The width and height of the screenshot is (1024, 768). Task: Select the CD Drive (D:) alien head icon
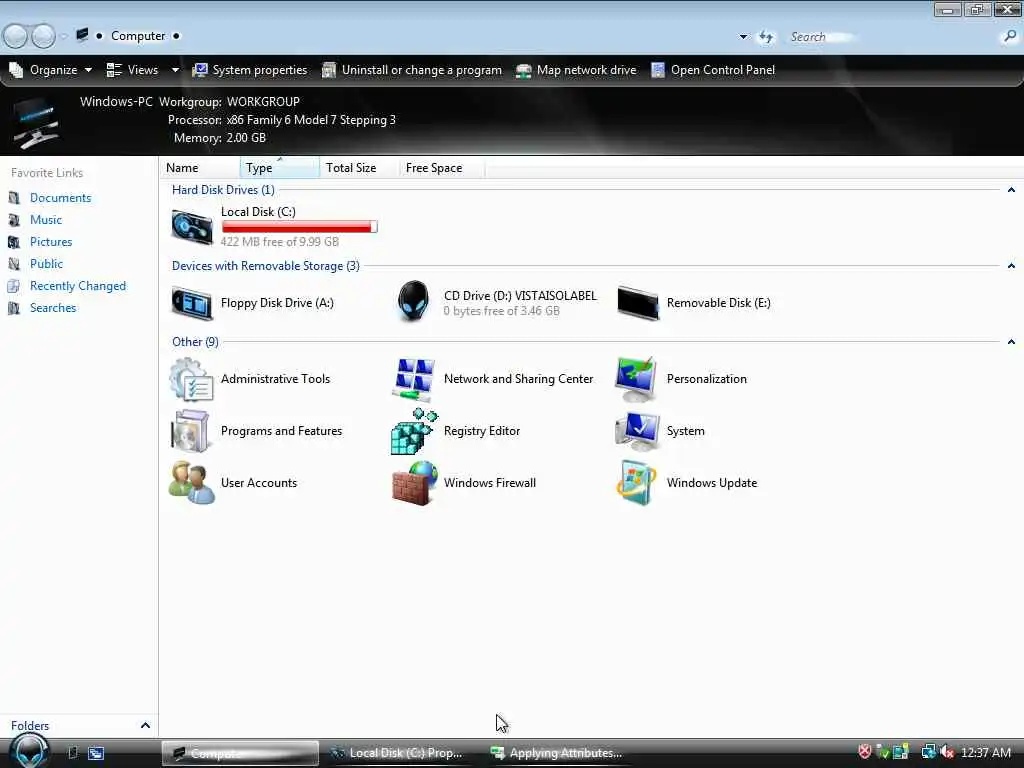pyautogui.click(x=413, y=301)
